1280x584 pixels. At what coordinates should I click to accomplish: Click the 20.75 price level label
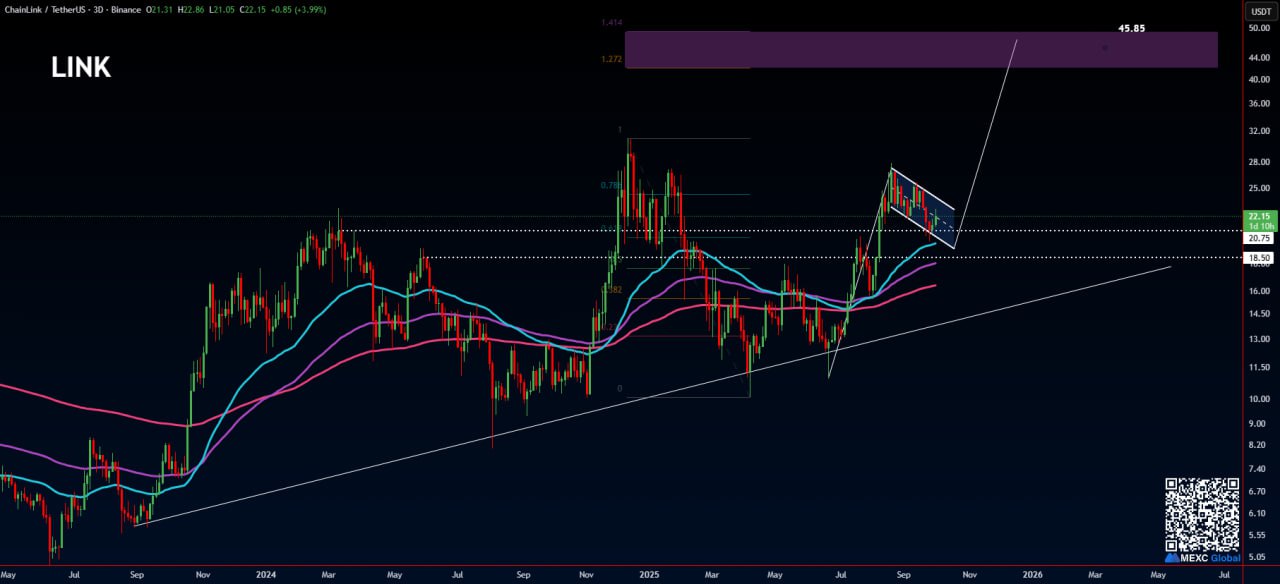pyautogui.click(x=1257, y=238)
